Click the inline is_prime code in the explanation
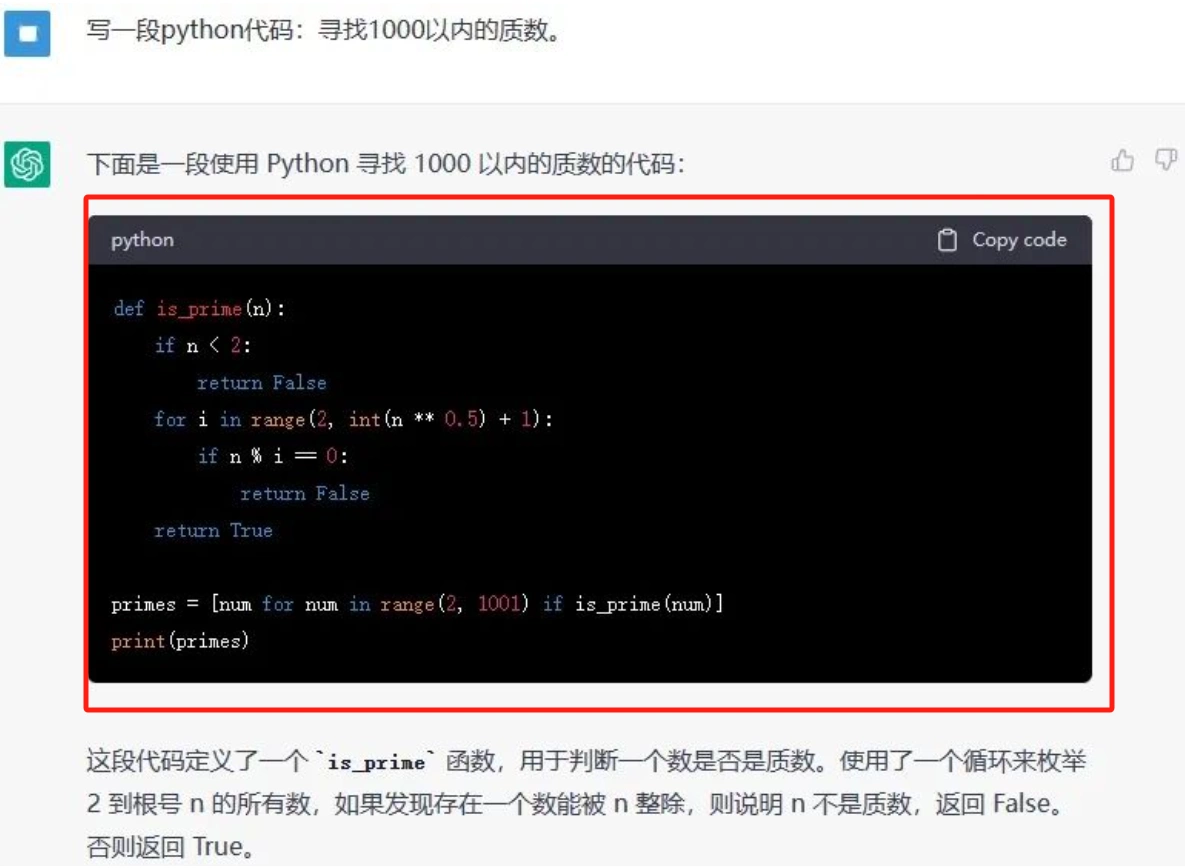Viewport: 1185px width, 868px height. 376,761
